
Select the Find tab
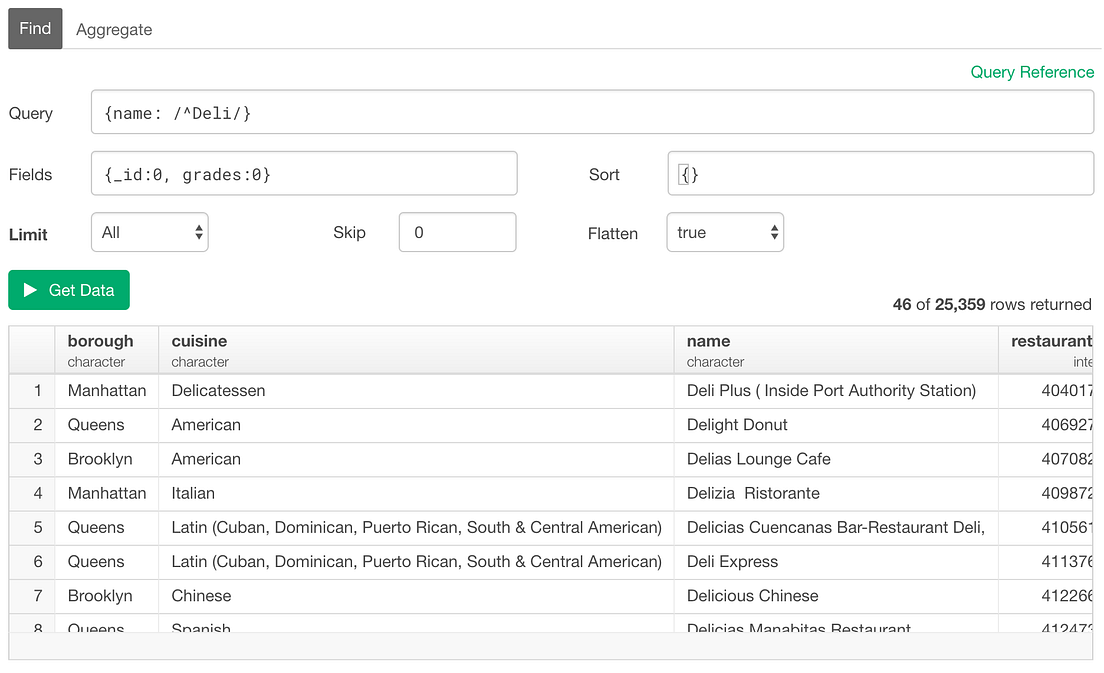pyautogui.click(x=34, y=28)
